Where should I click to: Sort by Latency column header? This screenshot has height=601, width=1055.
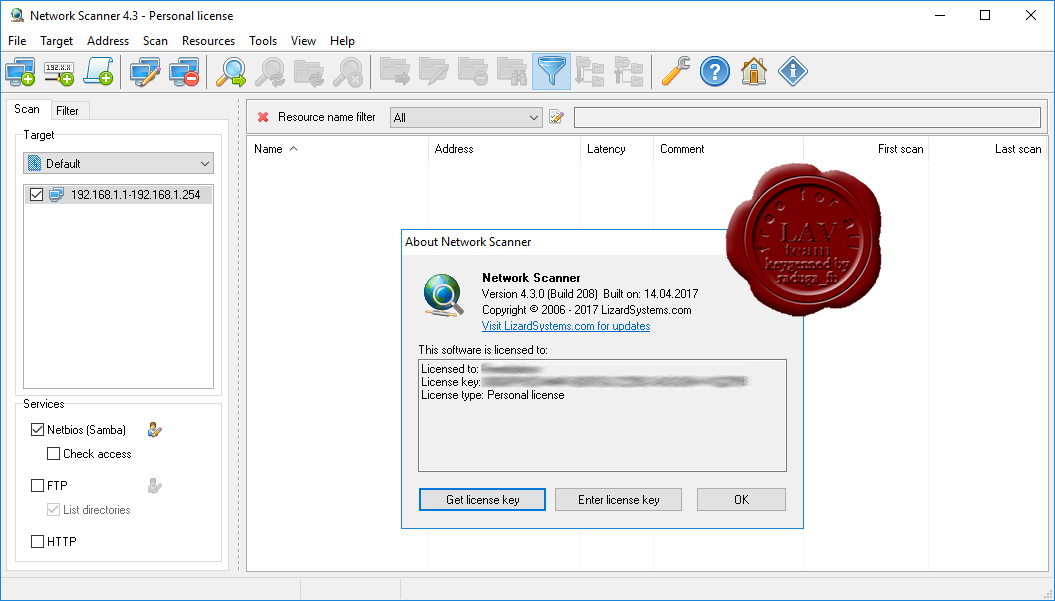[x=617, y=149]
